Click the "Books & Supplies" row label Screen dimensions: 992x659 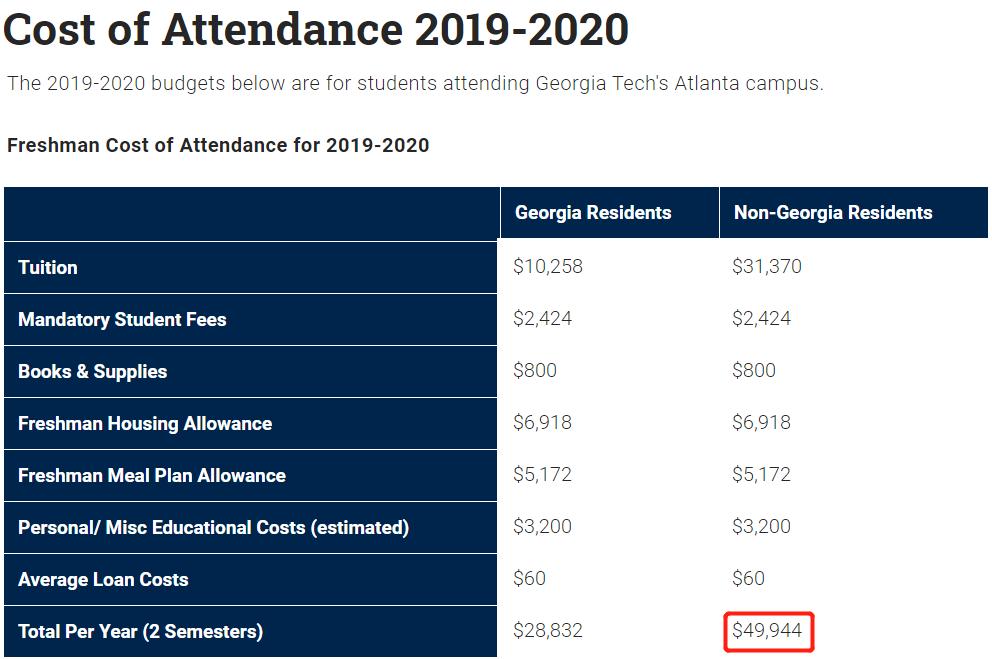tap(92, 371)
